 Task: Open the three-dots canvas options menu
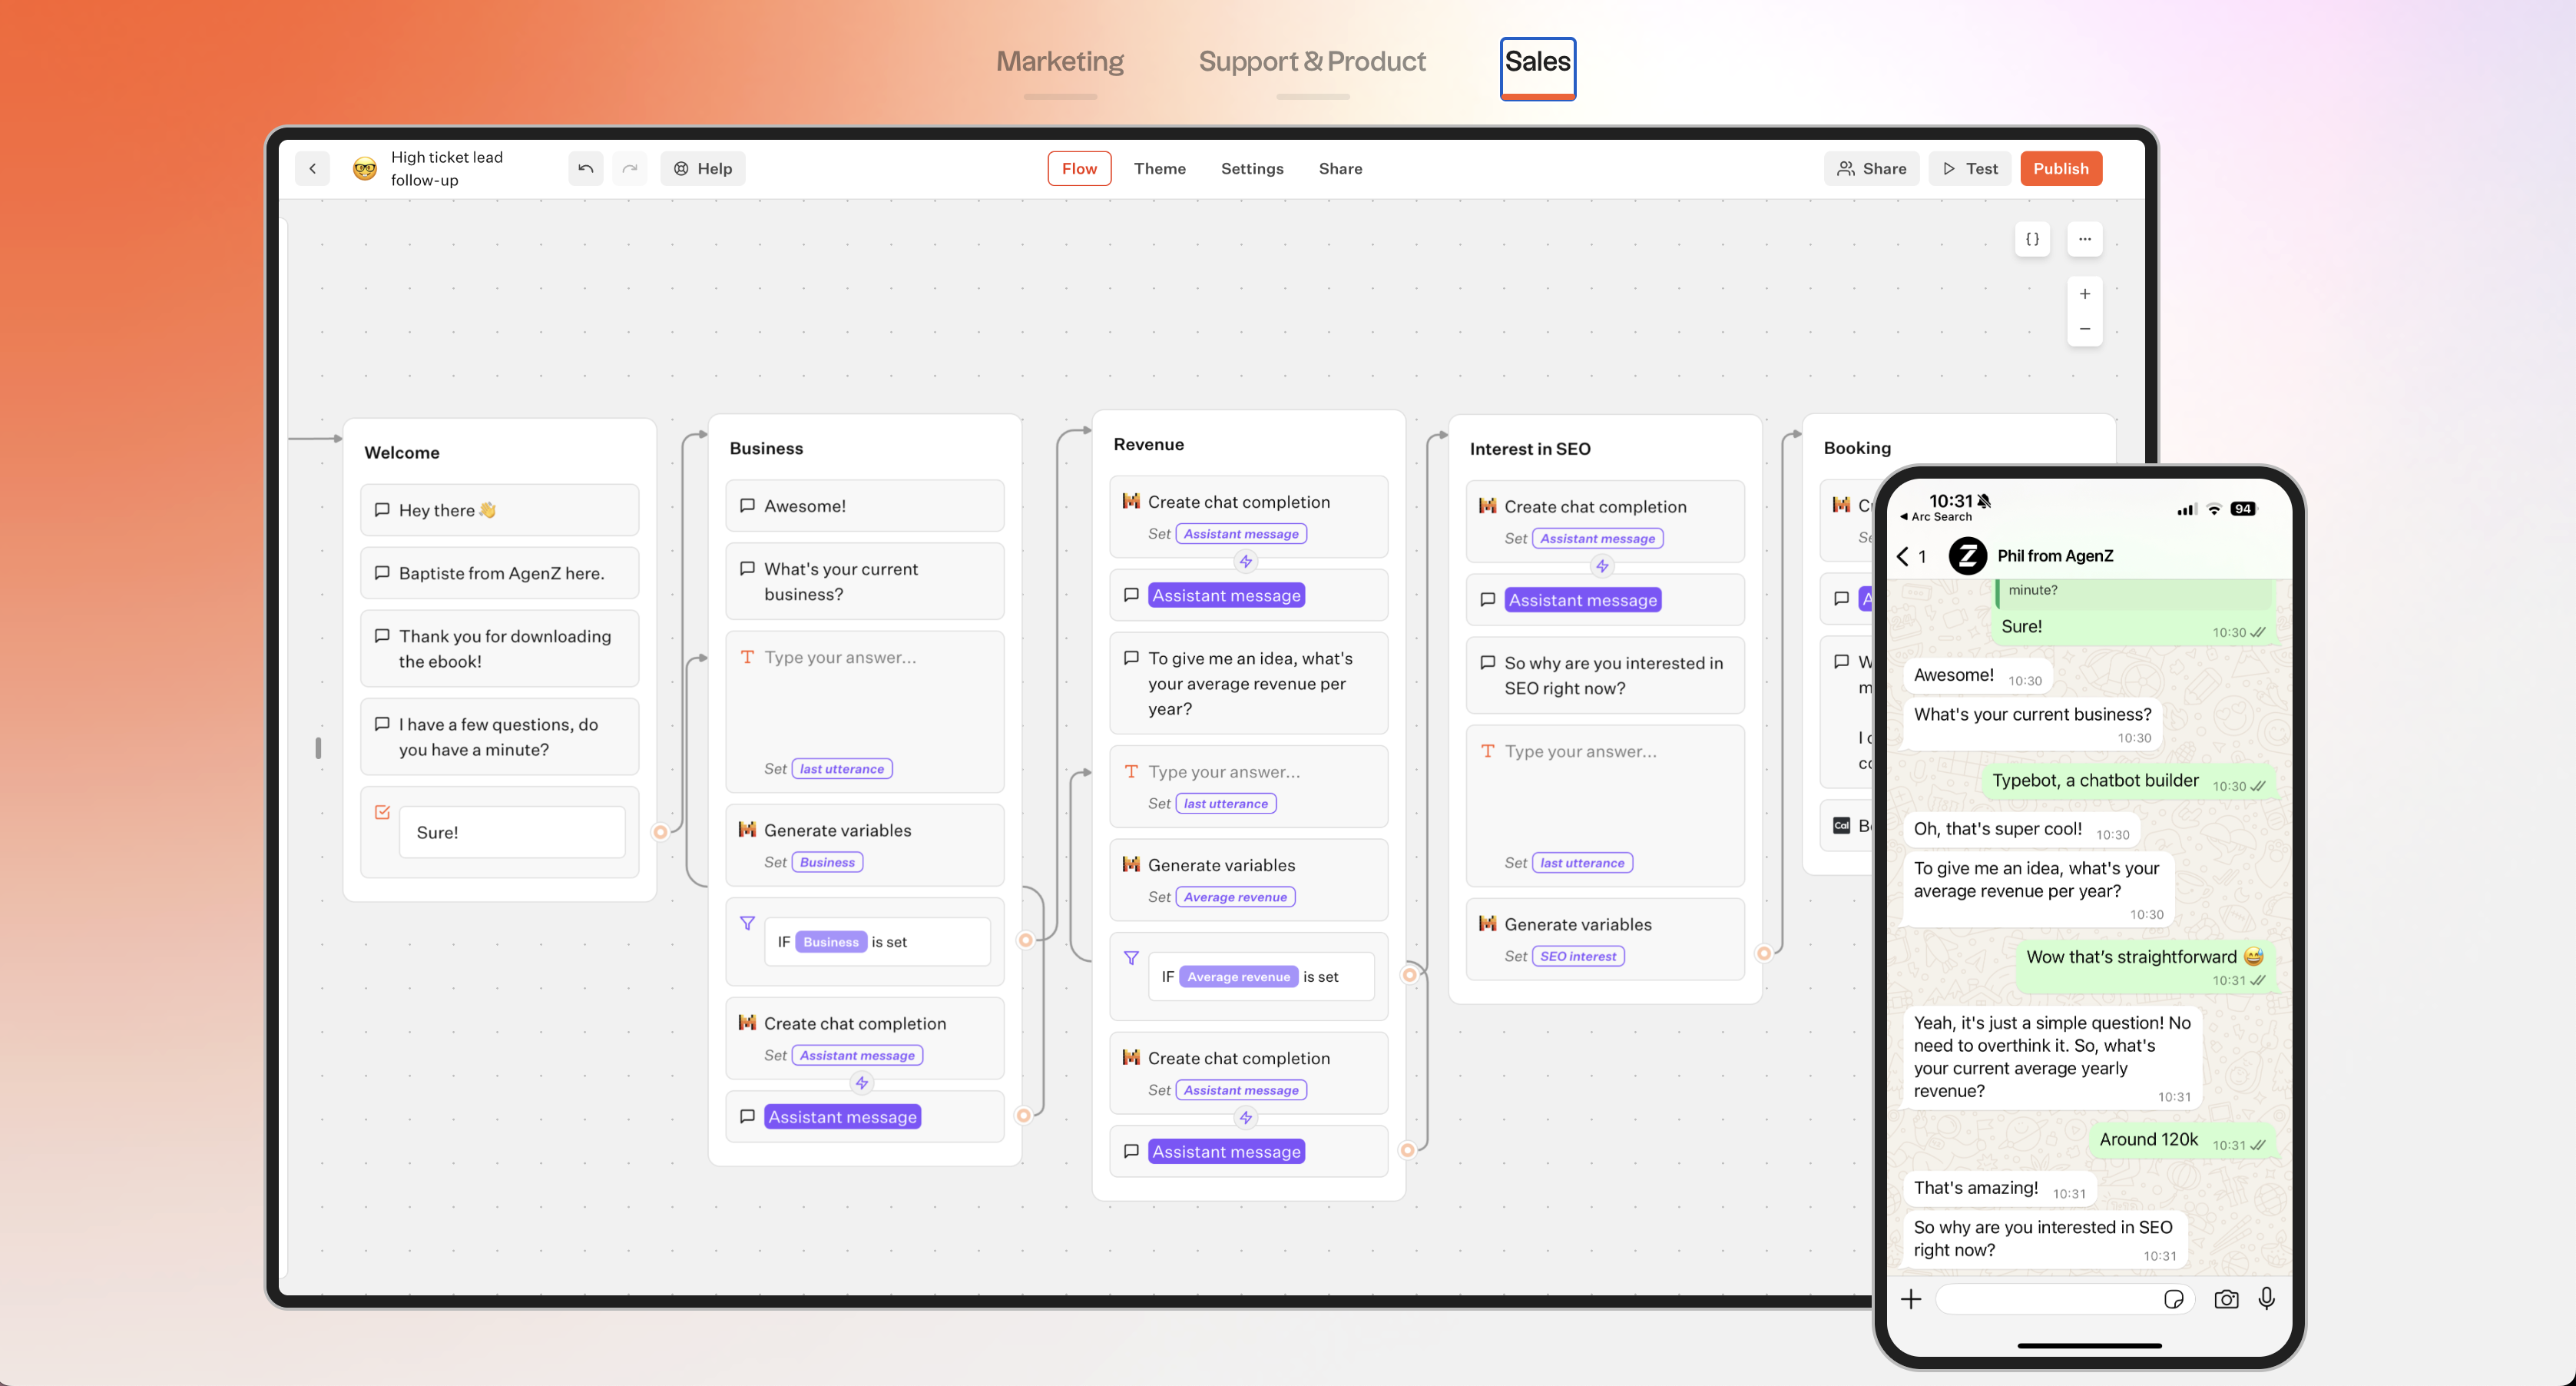(x=2084, y=239)
